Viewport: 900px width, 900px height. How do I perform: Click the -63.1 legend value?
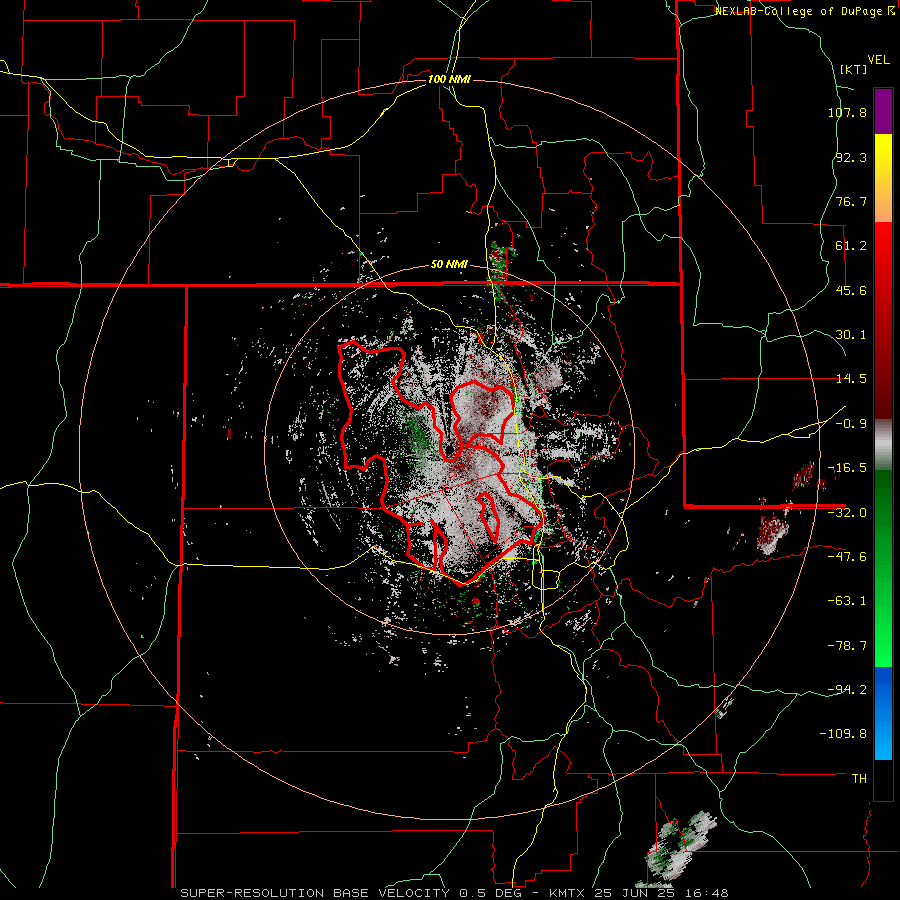point(847,601)
